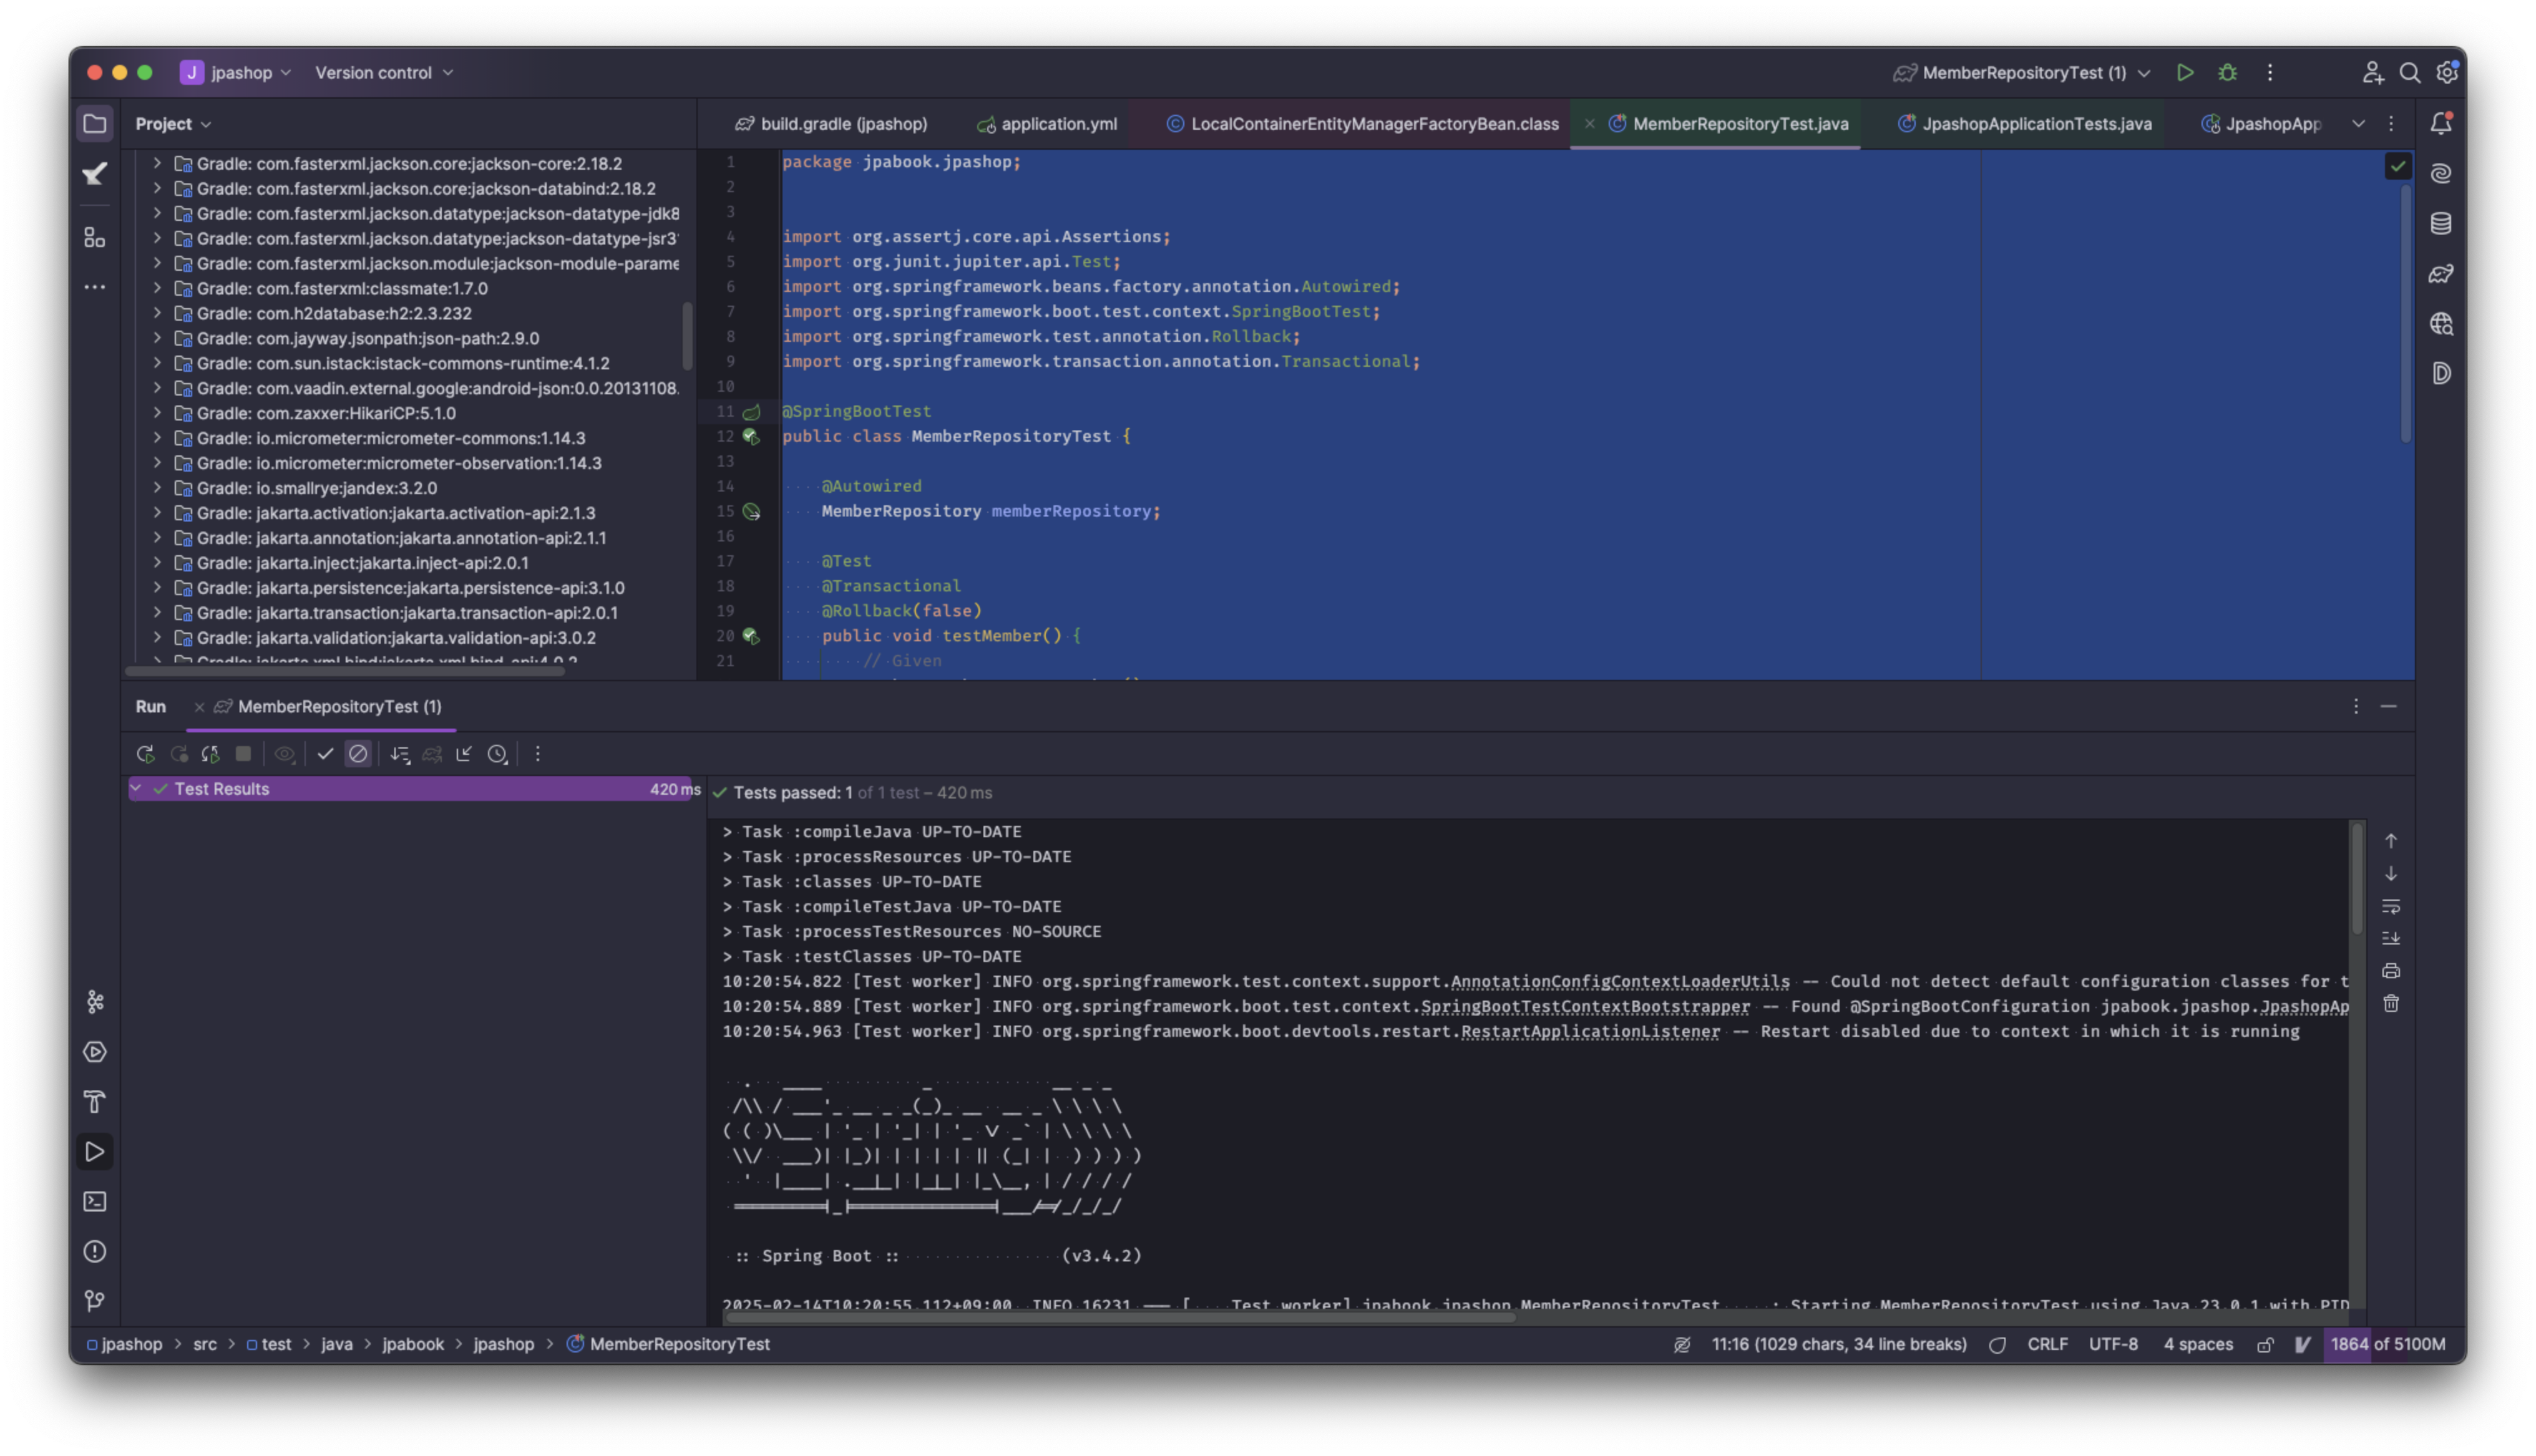Viewport: 2536px width, 1456px height.
Task: Toggle soft-wrap in console output
Action: [2391, 907]
